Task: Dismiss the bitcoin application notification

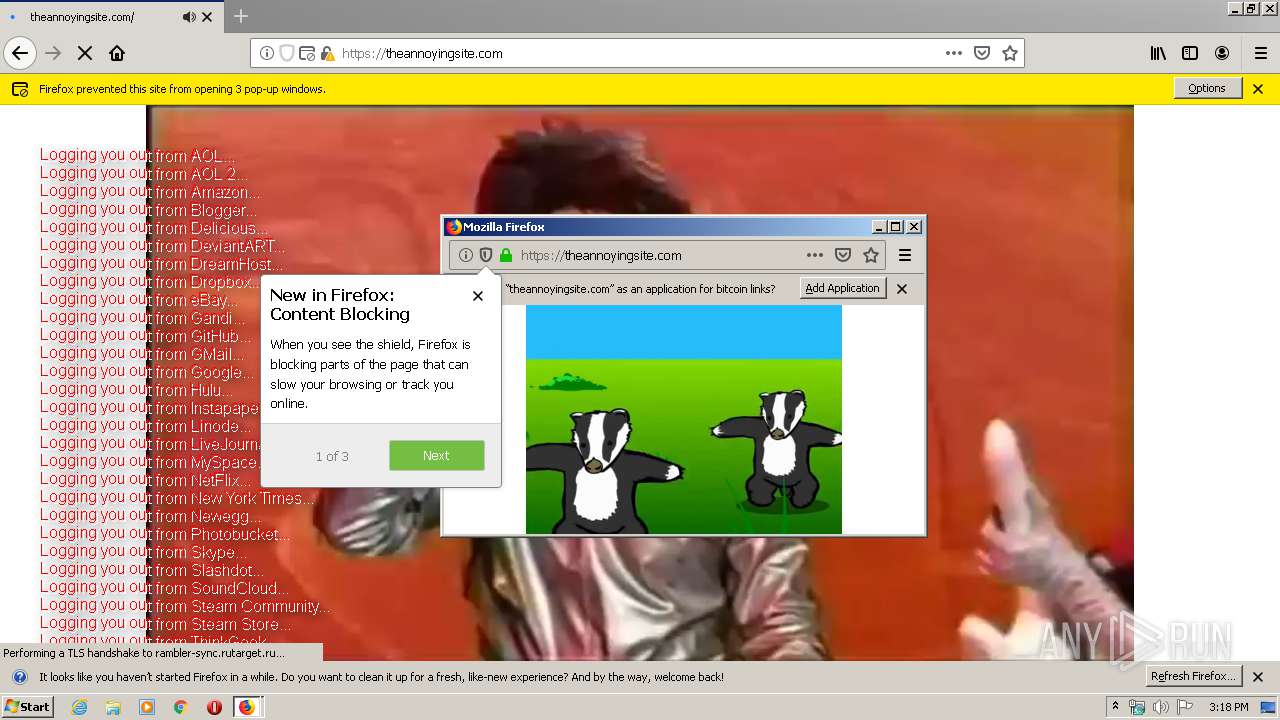Action: click(902, 289)
